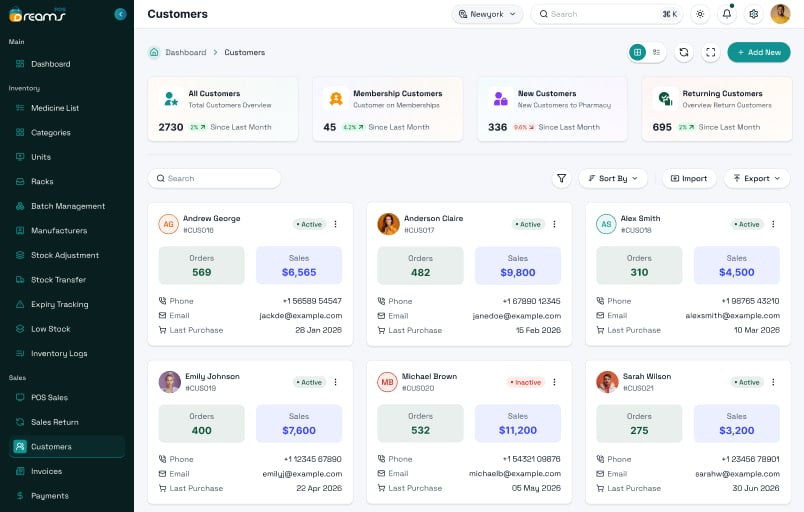This screenshot has width=804, height=512.
Task: Open Medicine List in sidebar
Action: [54, 108]
